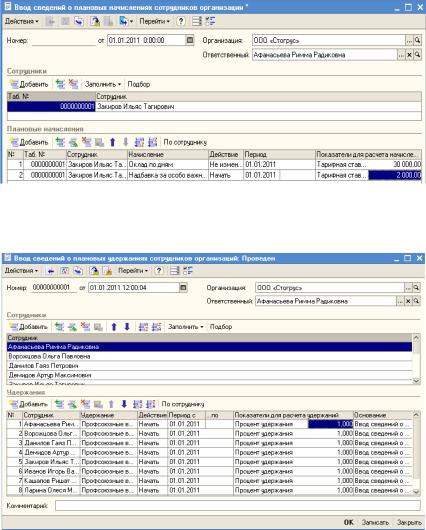Sort descending icon in Удержания toolbar
The width and height of the screenshot is (426, 530).
150,404
